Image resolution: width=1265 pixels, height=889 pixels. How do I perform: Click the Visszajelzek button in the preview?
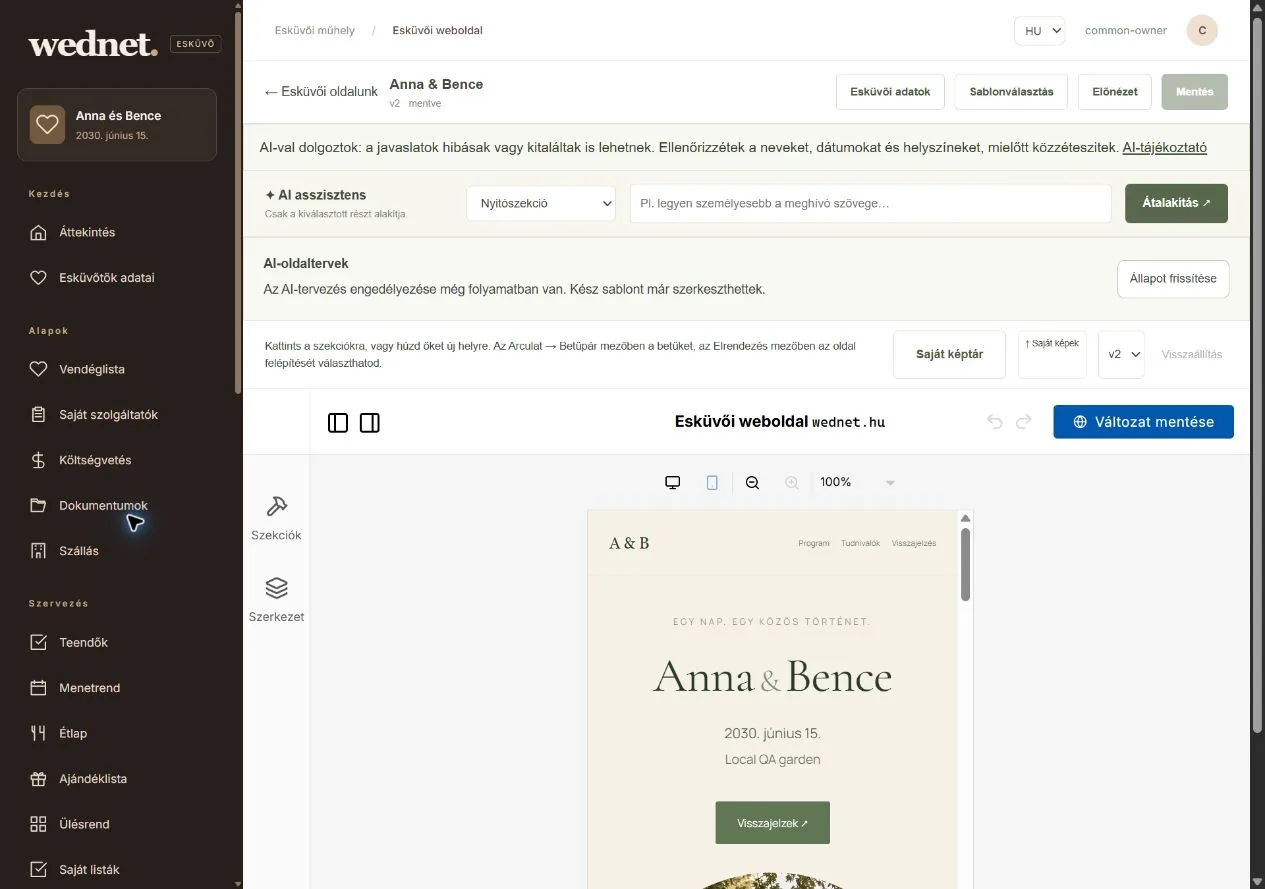pyautogui.click(x=772, y=823)
